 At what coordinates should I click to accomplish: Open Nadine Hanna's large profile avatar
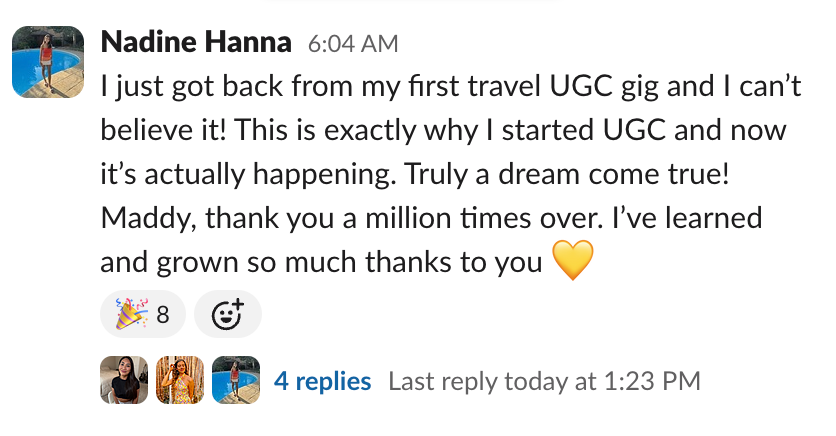point(46,61)
